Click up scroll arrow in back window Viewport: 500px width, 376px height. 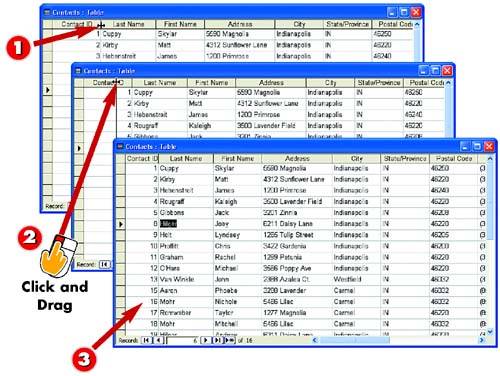(417, 24)
